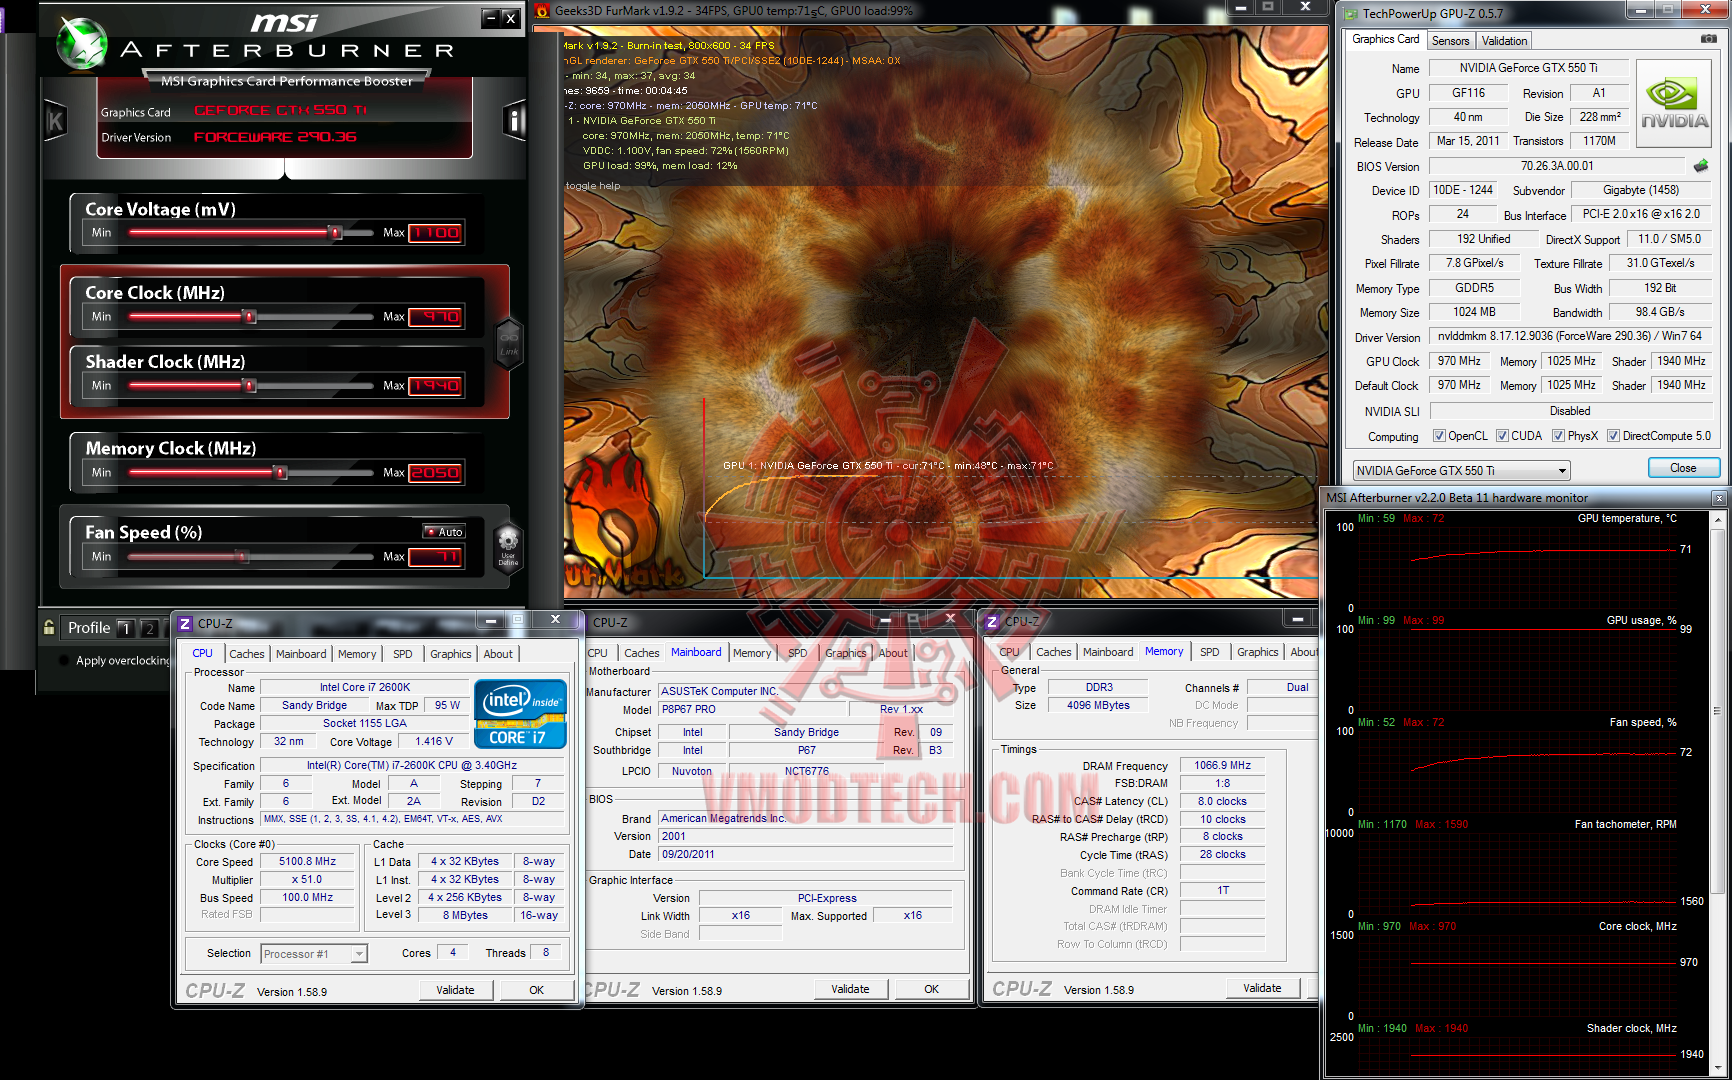Click the Core Voltage value field showing 1100
The width and height of the screenshot is (1732, 1080).
435,233
